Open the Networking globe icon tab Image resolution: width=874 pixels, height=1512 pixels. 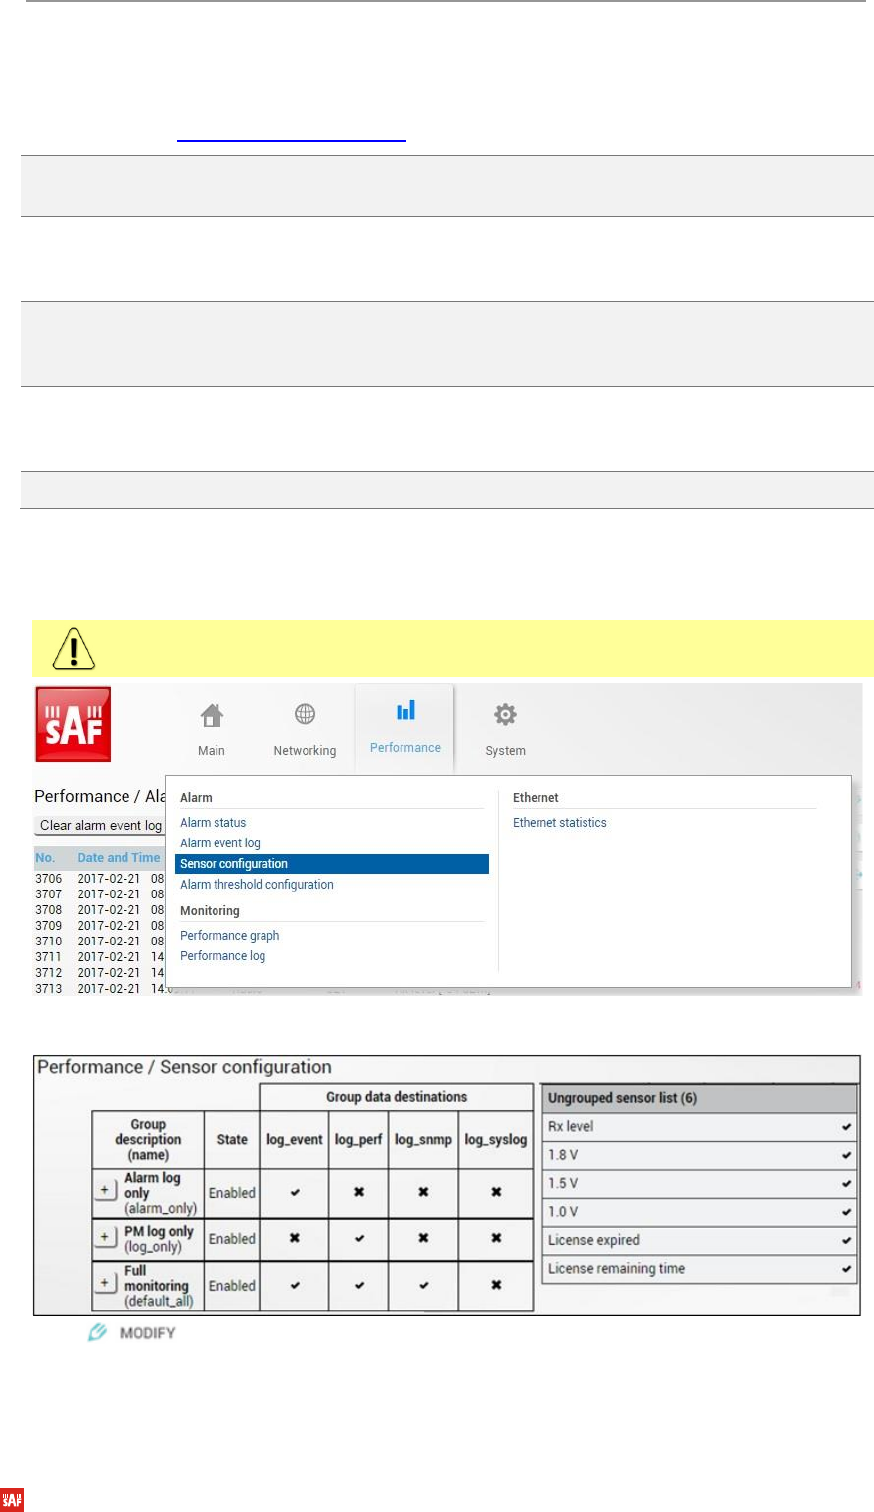(x=305, y=729)
